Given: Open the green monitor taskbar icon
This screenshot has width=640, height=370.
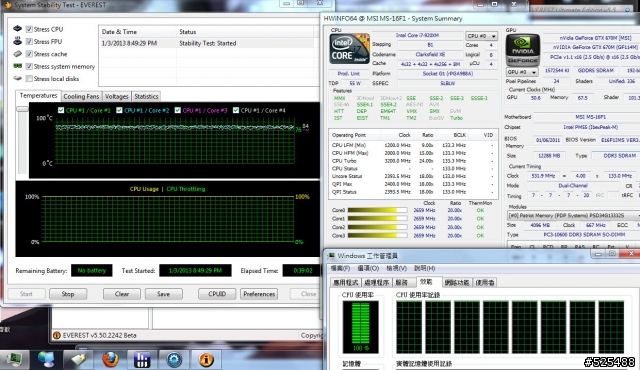Looking at the screenshot, I should (x=15, y=359).
